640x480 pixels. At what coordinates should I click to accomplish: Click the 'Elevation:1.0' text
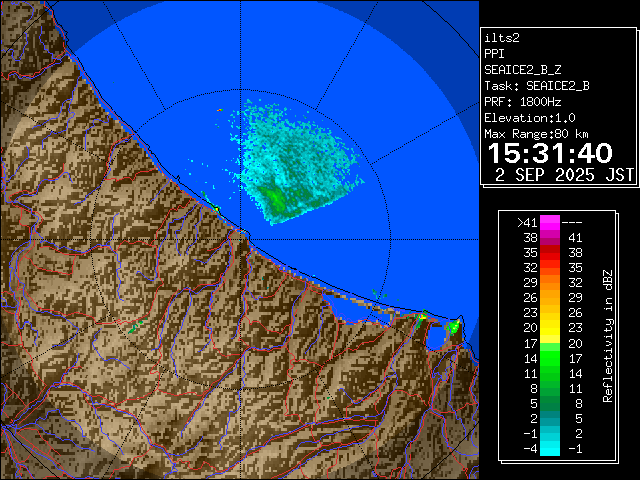pyautogui.click(x=526, y=118)
